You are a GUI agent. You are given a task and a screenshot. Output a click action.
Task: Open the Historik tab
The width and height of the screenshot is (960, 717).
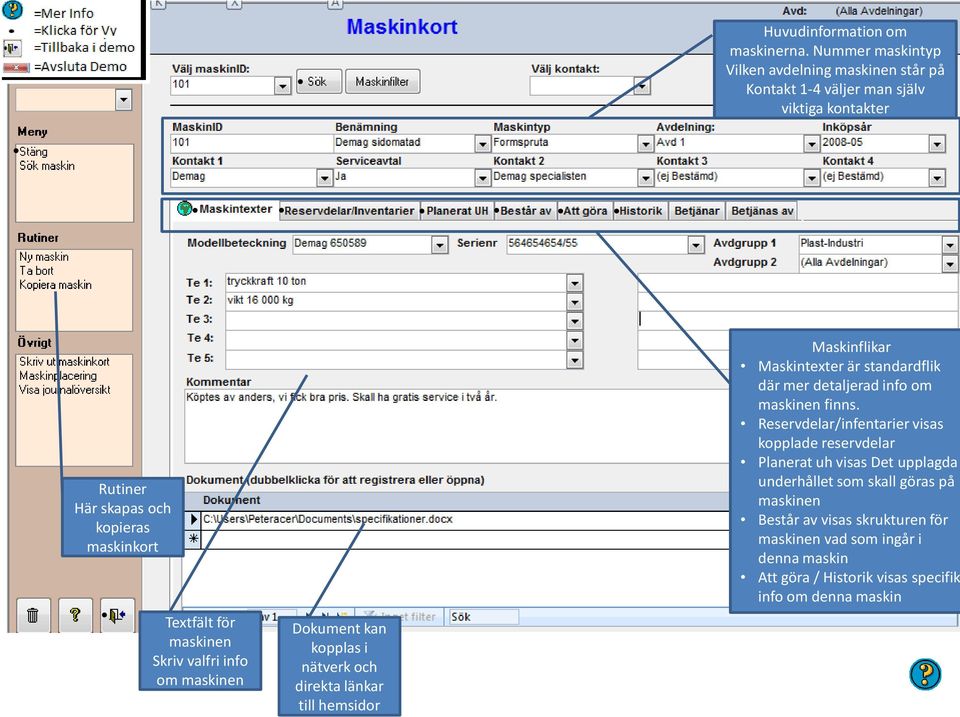640,211
